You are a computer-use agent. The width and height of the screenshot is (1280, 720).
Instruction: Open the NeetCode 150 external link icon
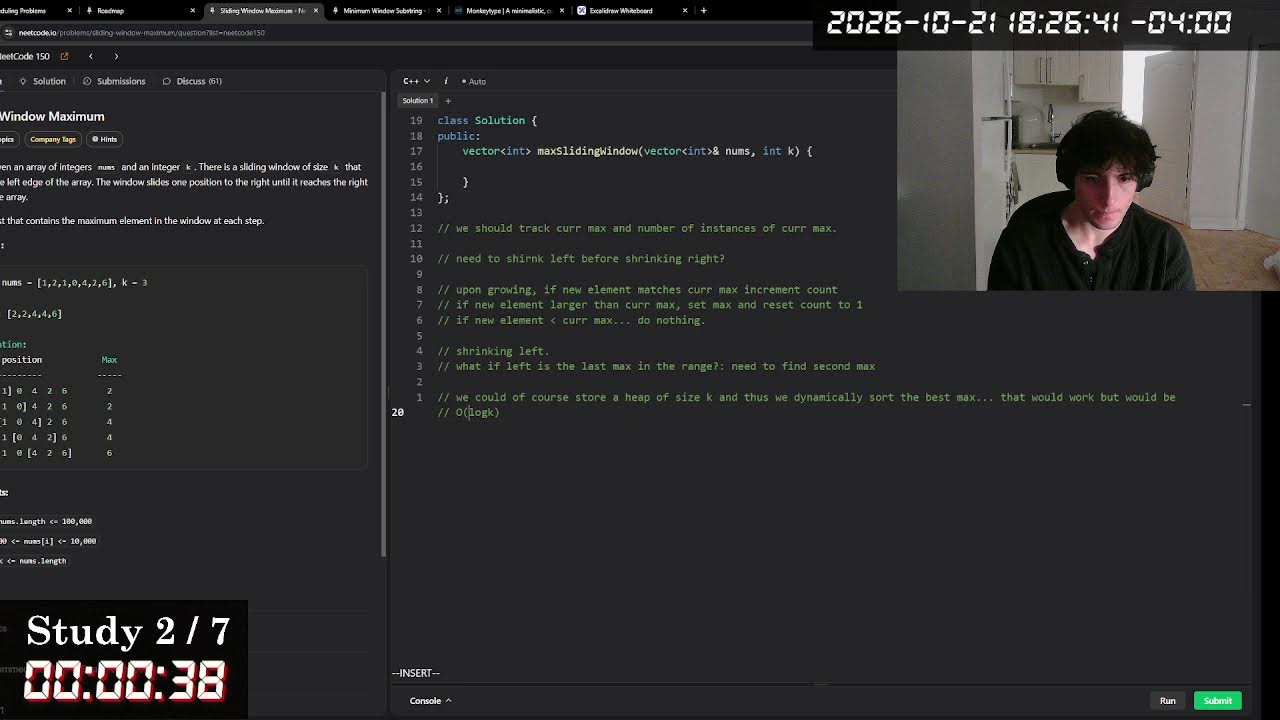[64, 56]
